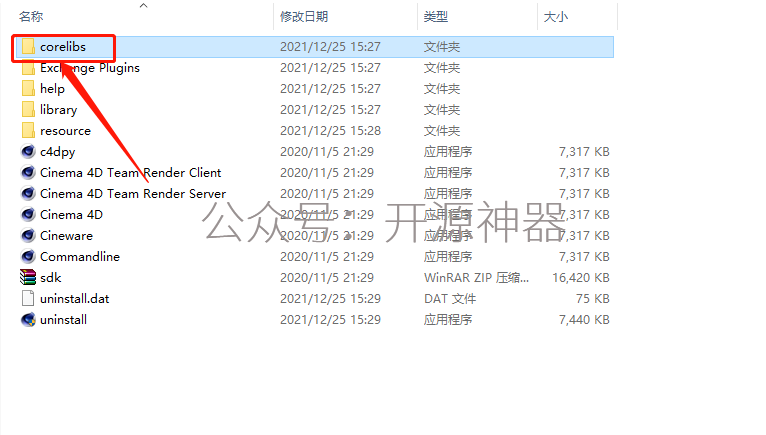Click the Cineware application icon
The height and width of the screenshot is (435, 766).
tap(28, 236)
